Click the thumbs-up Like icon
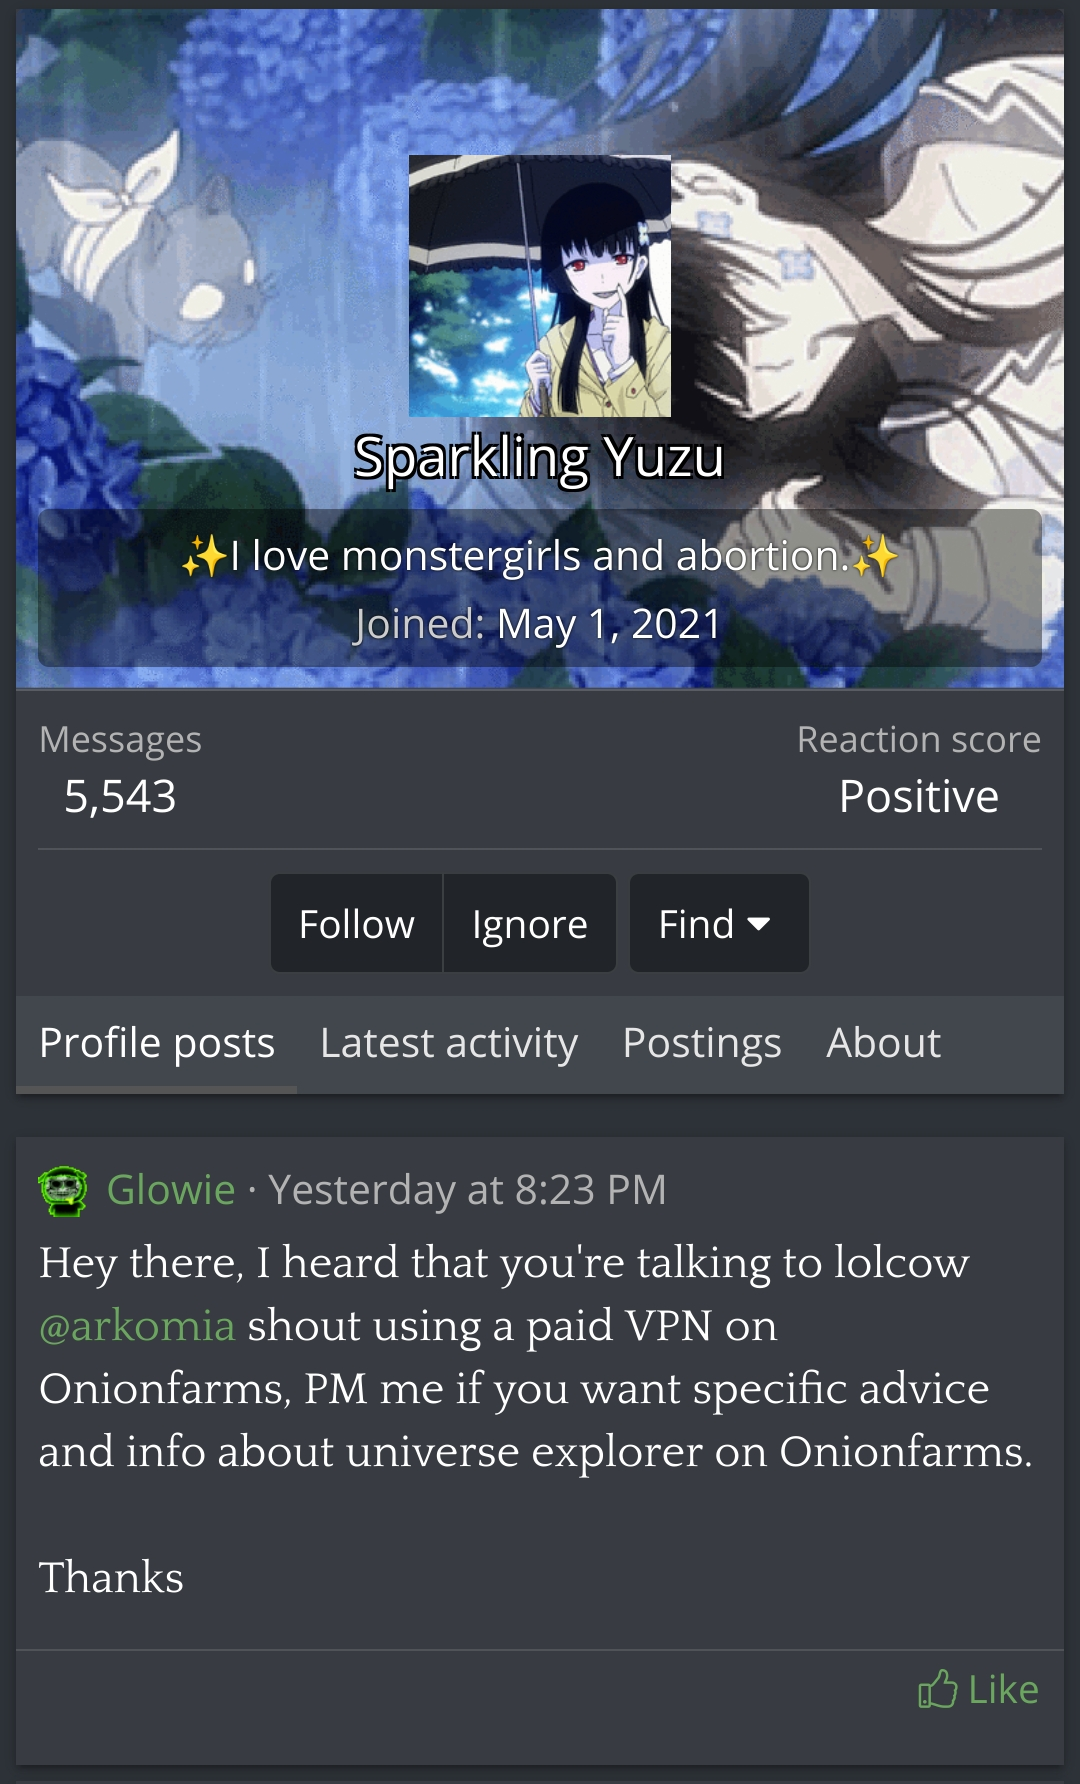This screenshot has width=1080, height=1784. pyautogui.click(x=937, y=1690)
